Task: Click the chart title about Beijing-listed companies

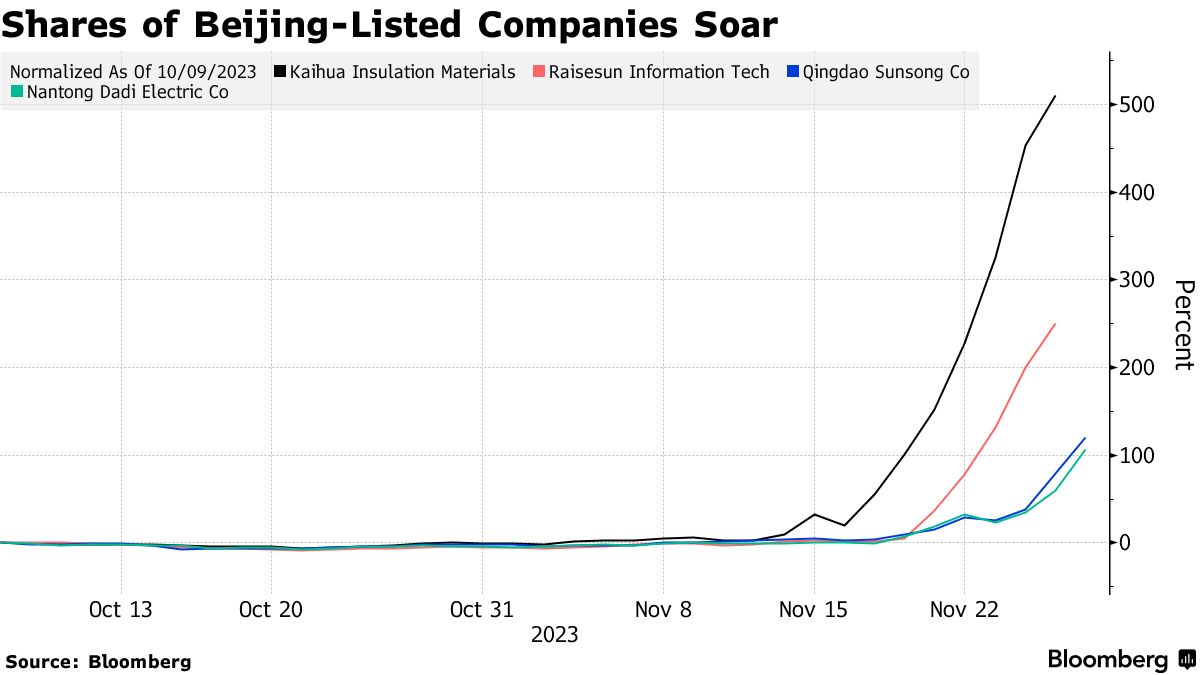Action: pyautogui.click(x=389, y=23)
